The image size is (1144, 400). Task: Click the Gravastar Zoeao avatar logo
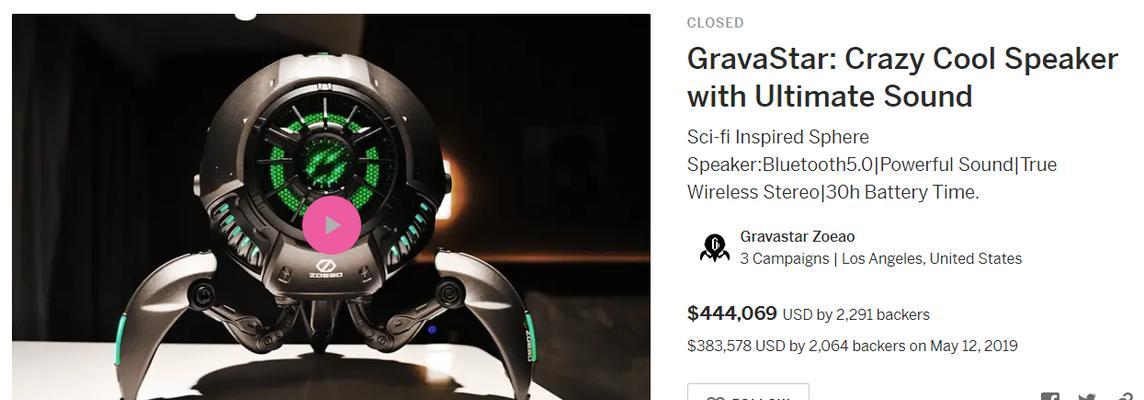714,247
